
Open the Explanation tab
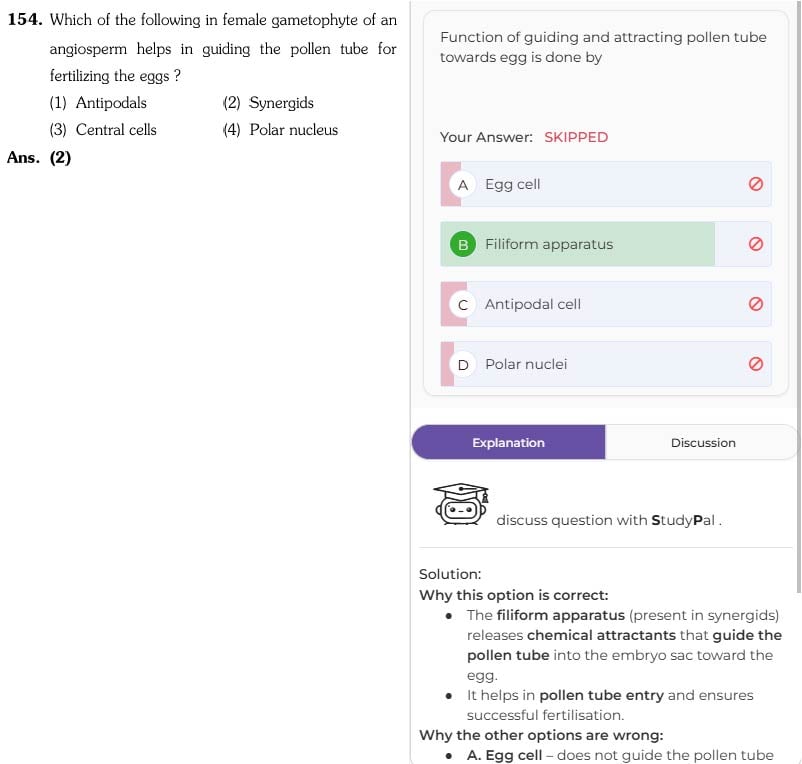[508, 442]
